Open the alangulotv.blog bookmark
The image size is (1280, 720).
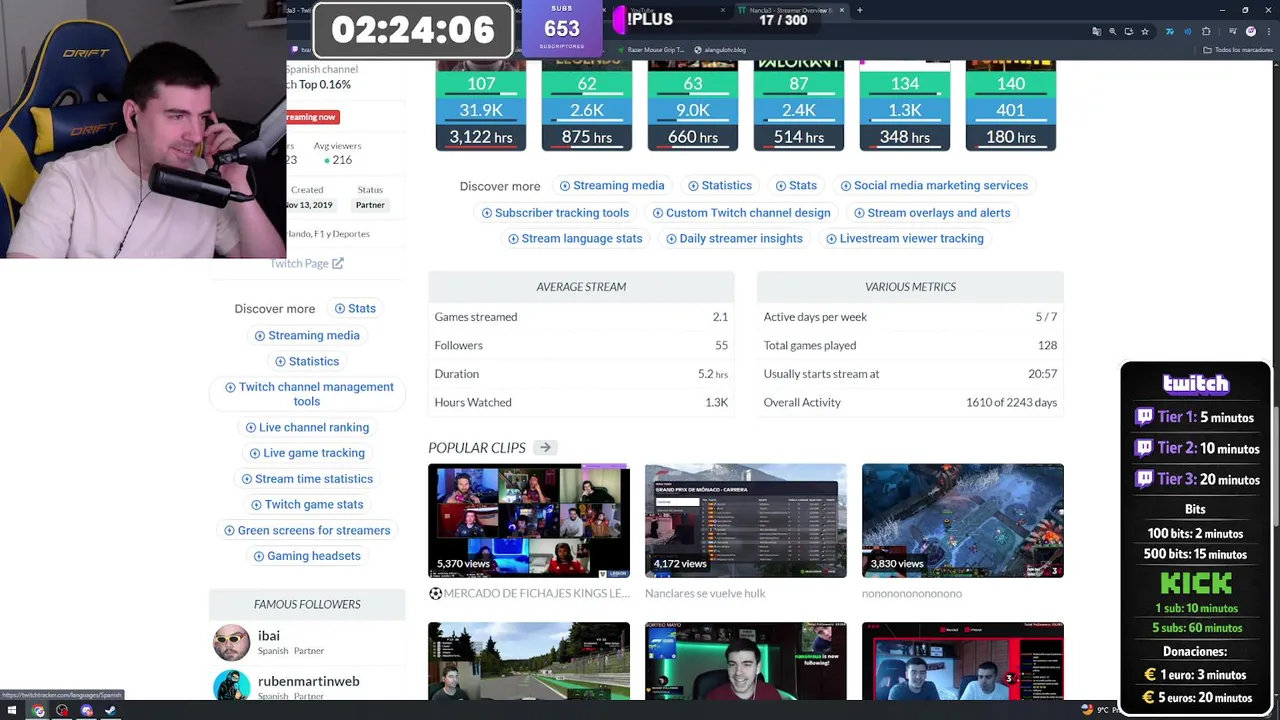[x=720, y=49]
